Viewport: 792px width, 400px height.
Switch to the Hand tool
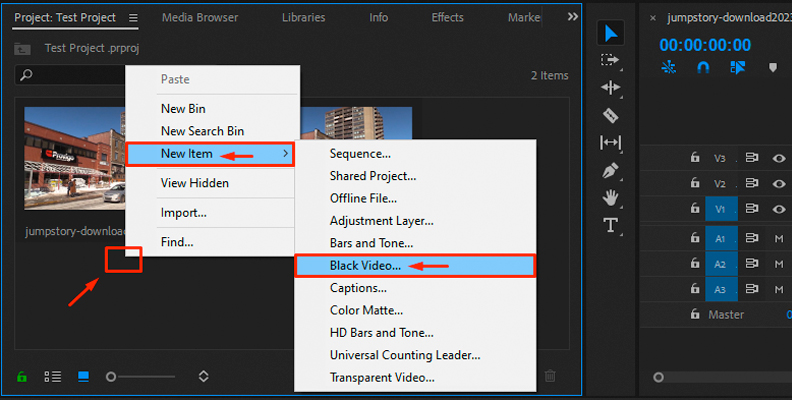[611, 198]
